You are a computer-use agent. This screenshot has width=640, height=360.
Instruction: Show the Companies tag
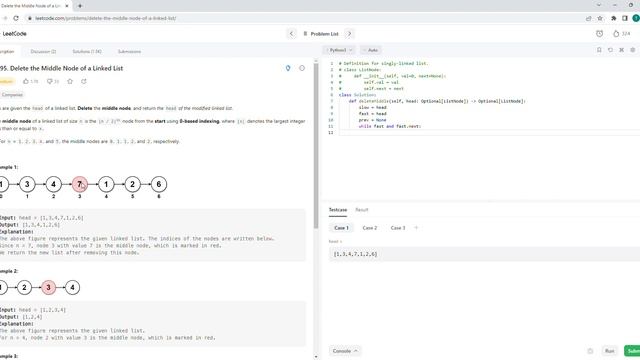click(x=12, y=95)
